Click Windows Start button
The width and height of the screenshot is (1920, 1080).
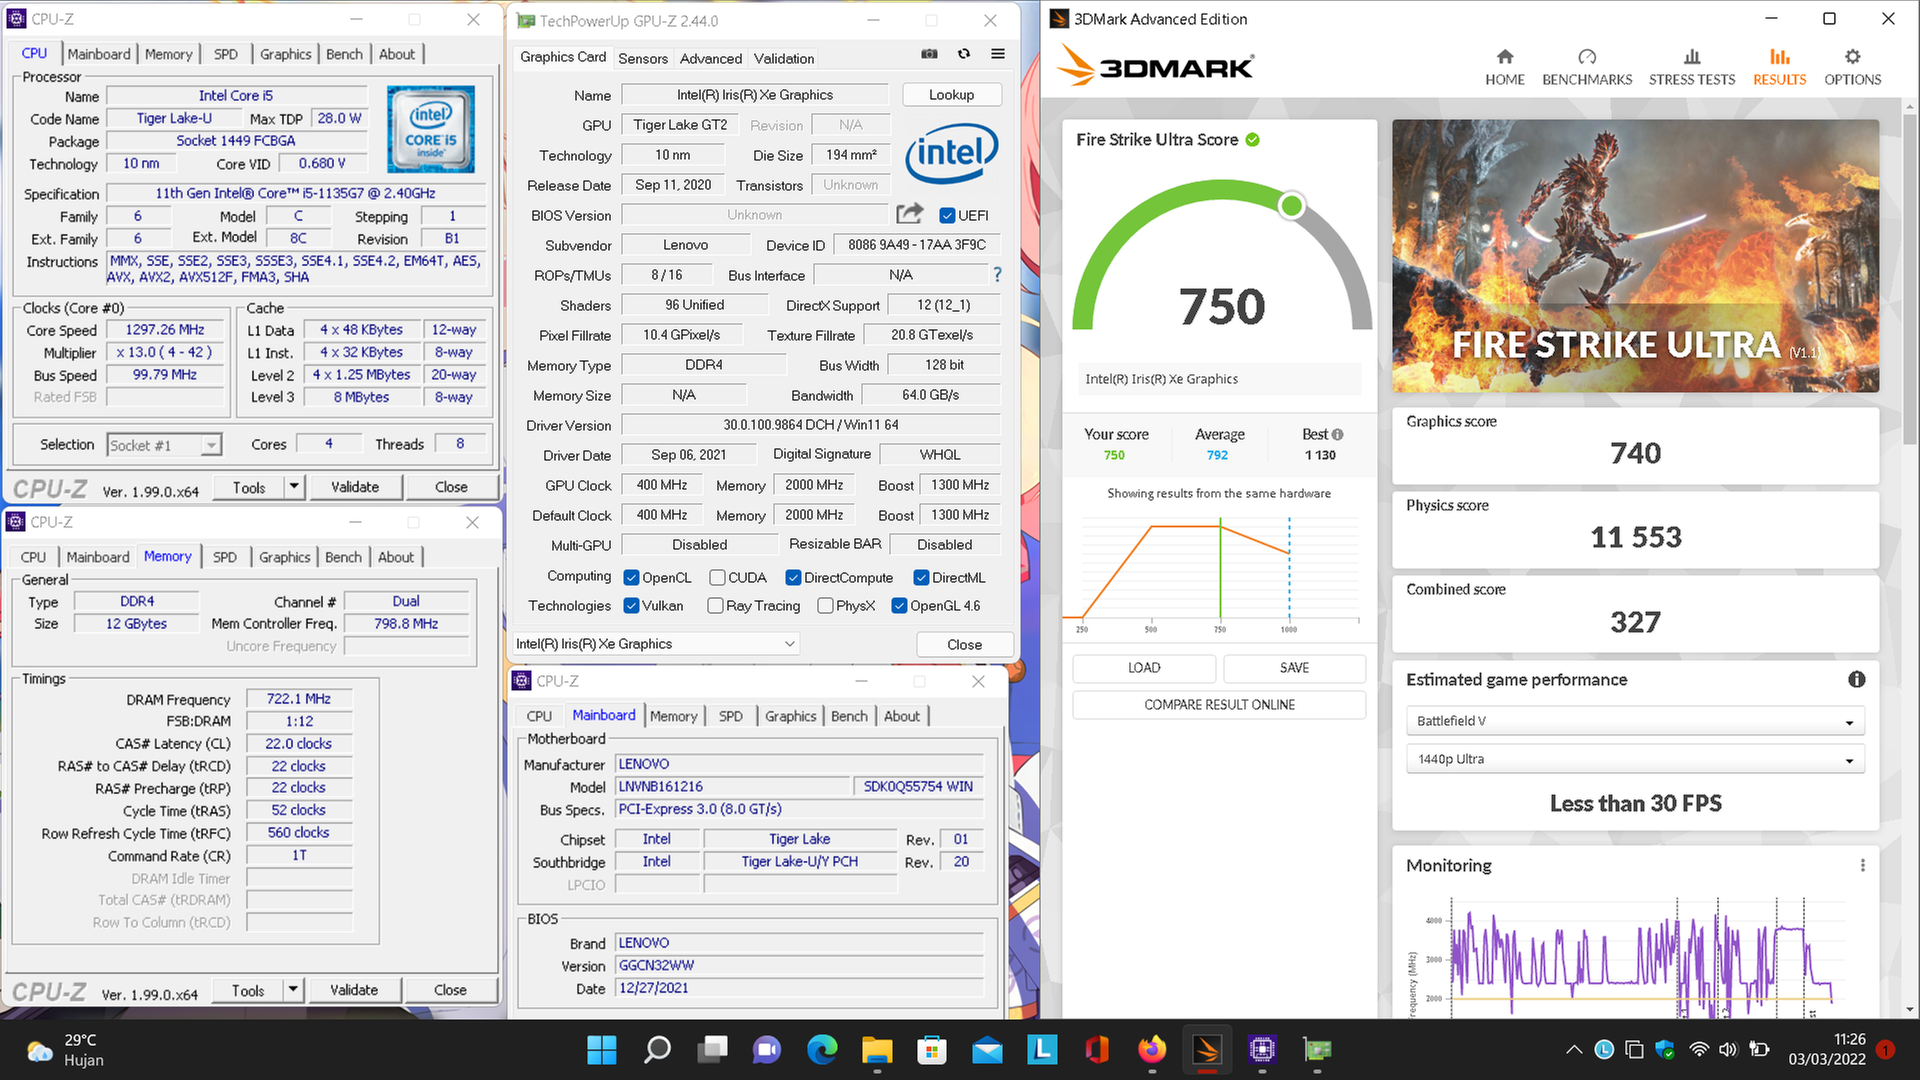602,1050
